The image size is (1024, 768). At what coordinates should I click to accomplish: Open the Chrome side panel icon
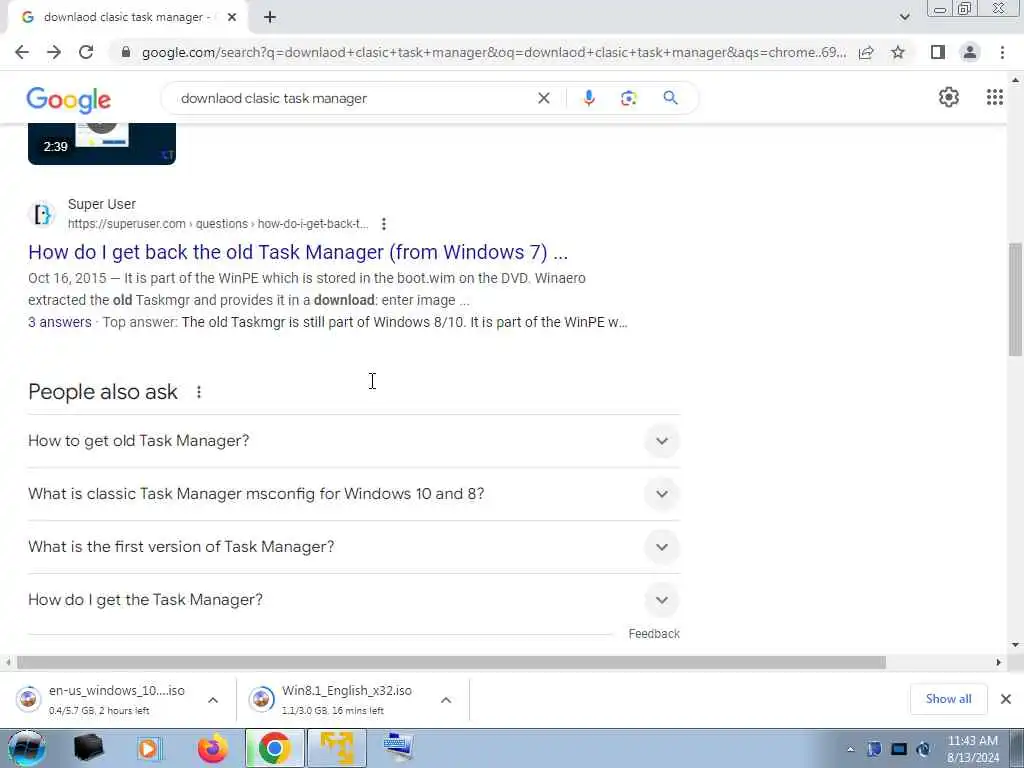938,52
